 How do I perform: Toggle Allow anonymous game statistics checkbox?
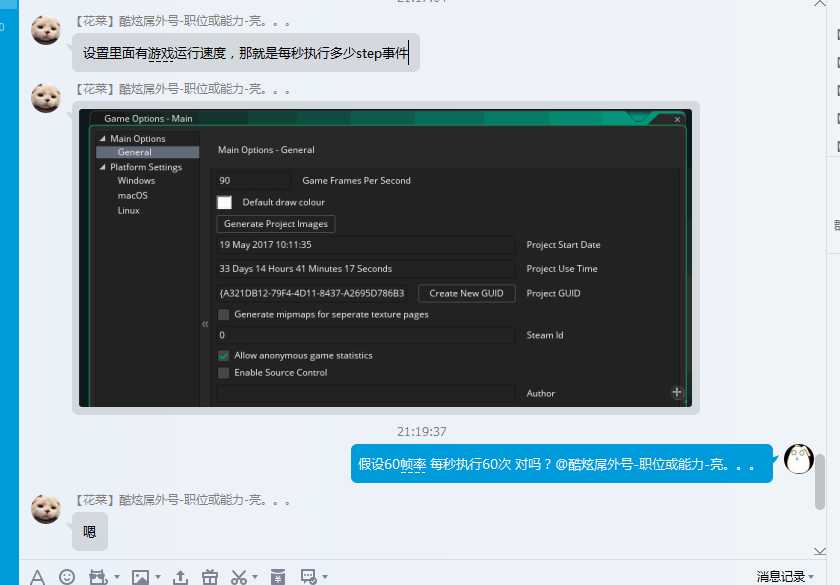coord(223,356)
